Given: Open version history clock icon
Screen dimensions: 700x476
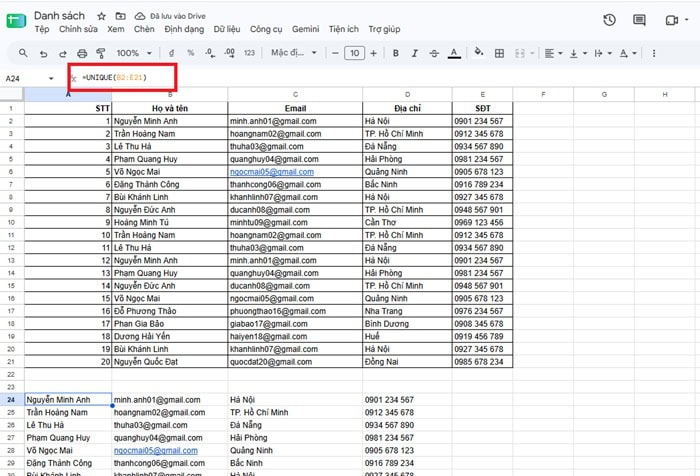Looking at the screenshot, I should tap(609, 20).
